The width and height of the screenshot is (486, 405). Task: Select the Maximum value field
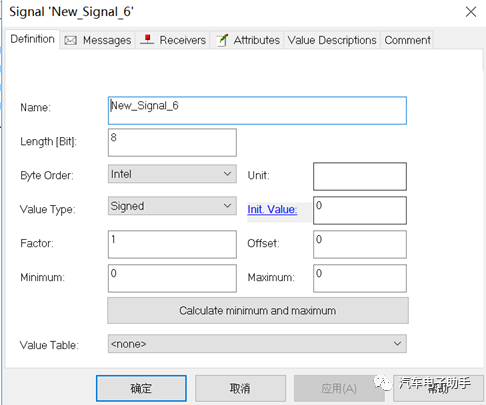pyautogui.click(x=360, y=278)
